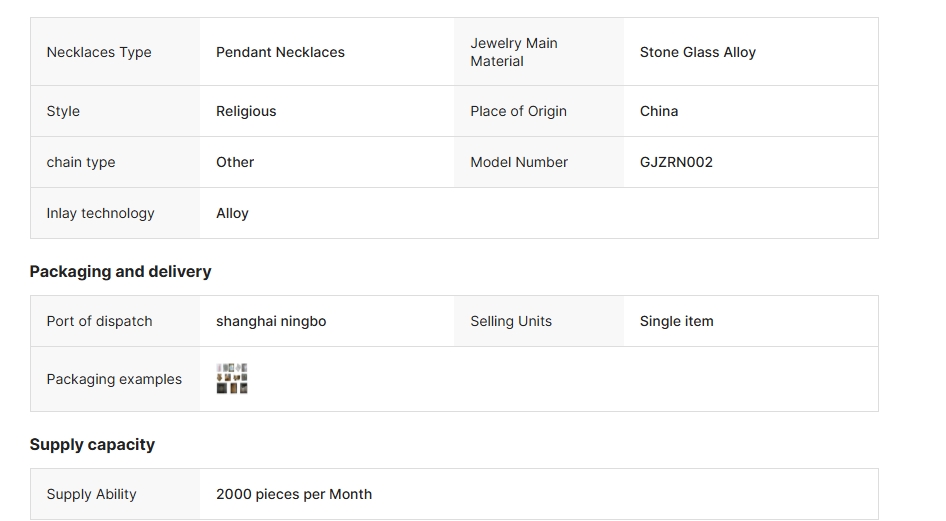
Task: Click the Port of dispatch label
Action: [99, 321]
